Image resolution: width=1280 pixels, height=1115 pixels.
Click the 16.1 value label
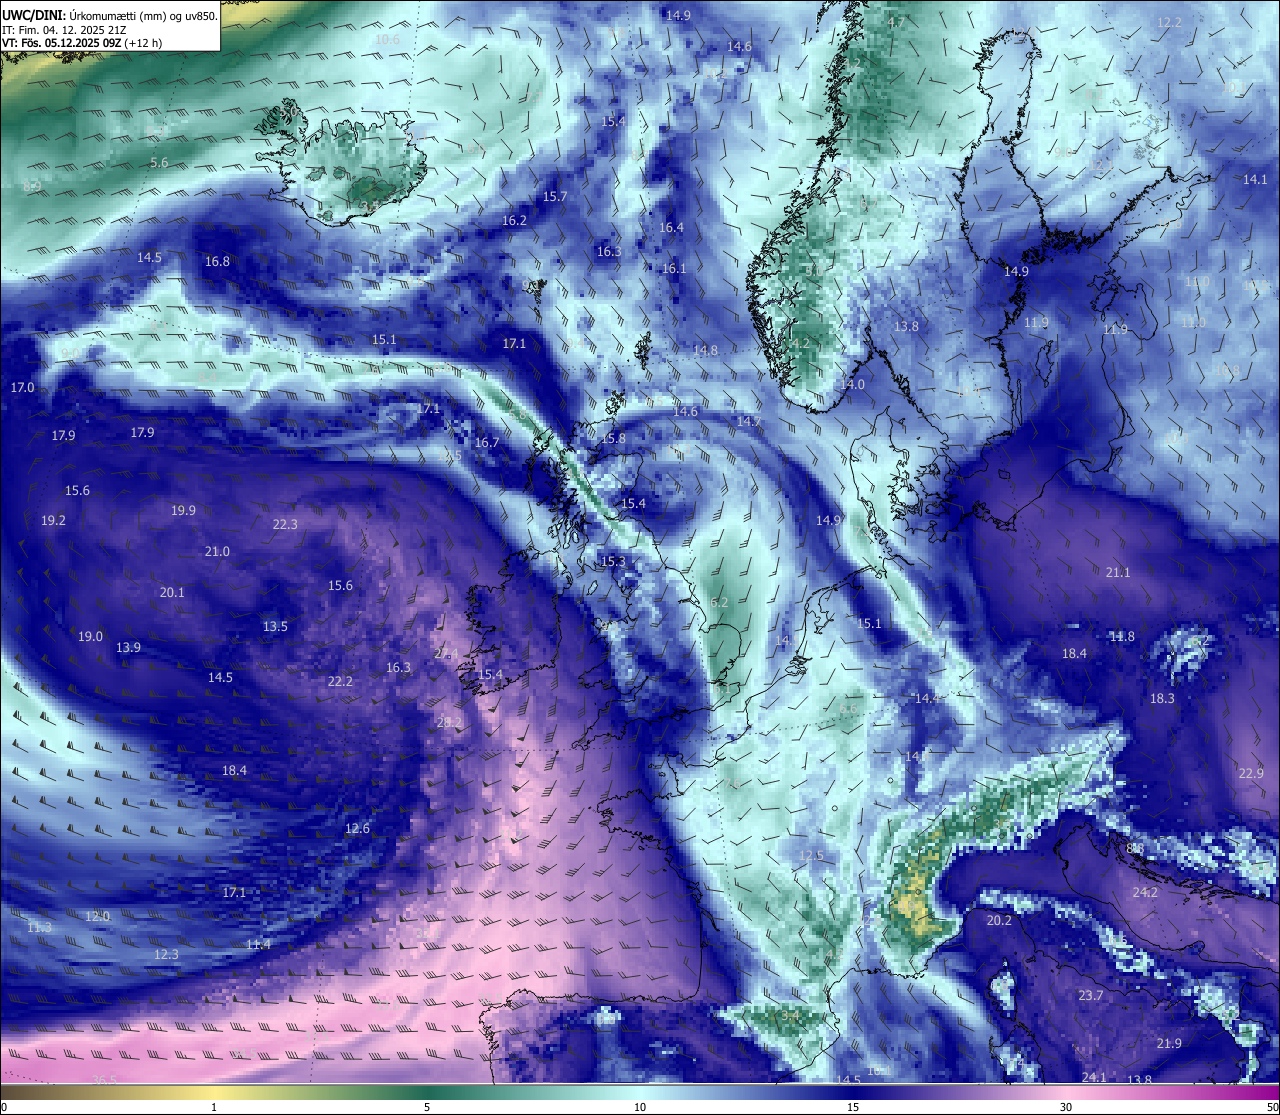674,268
